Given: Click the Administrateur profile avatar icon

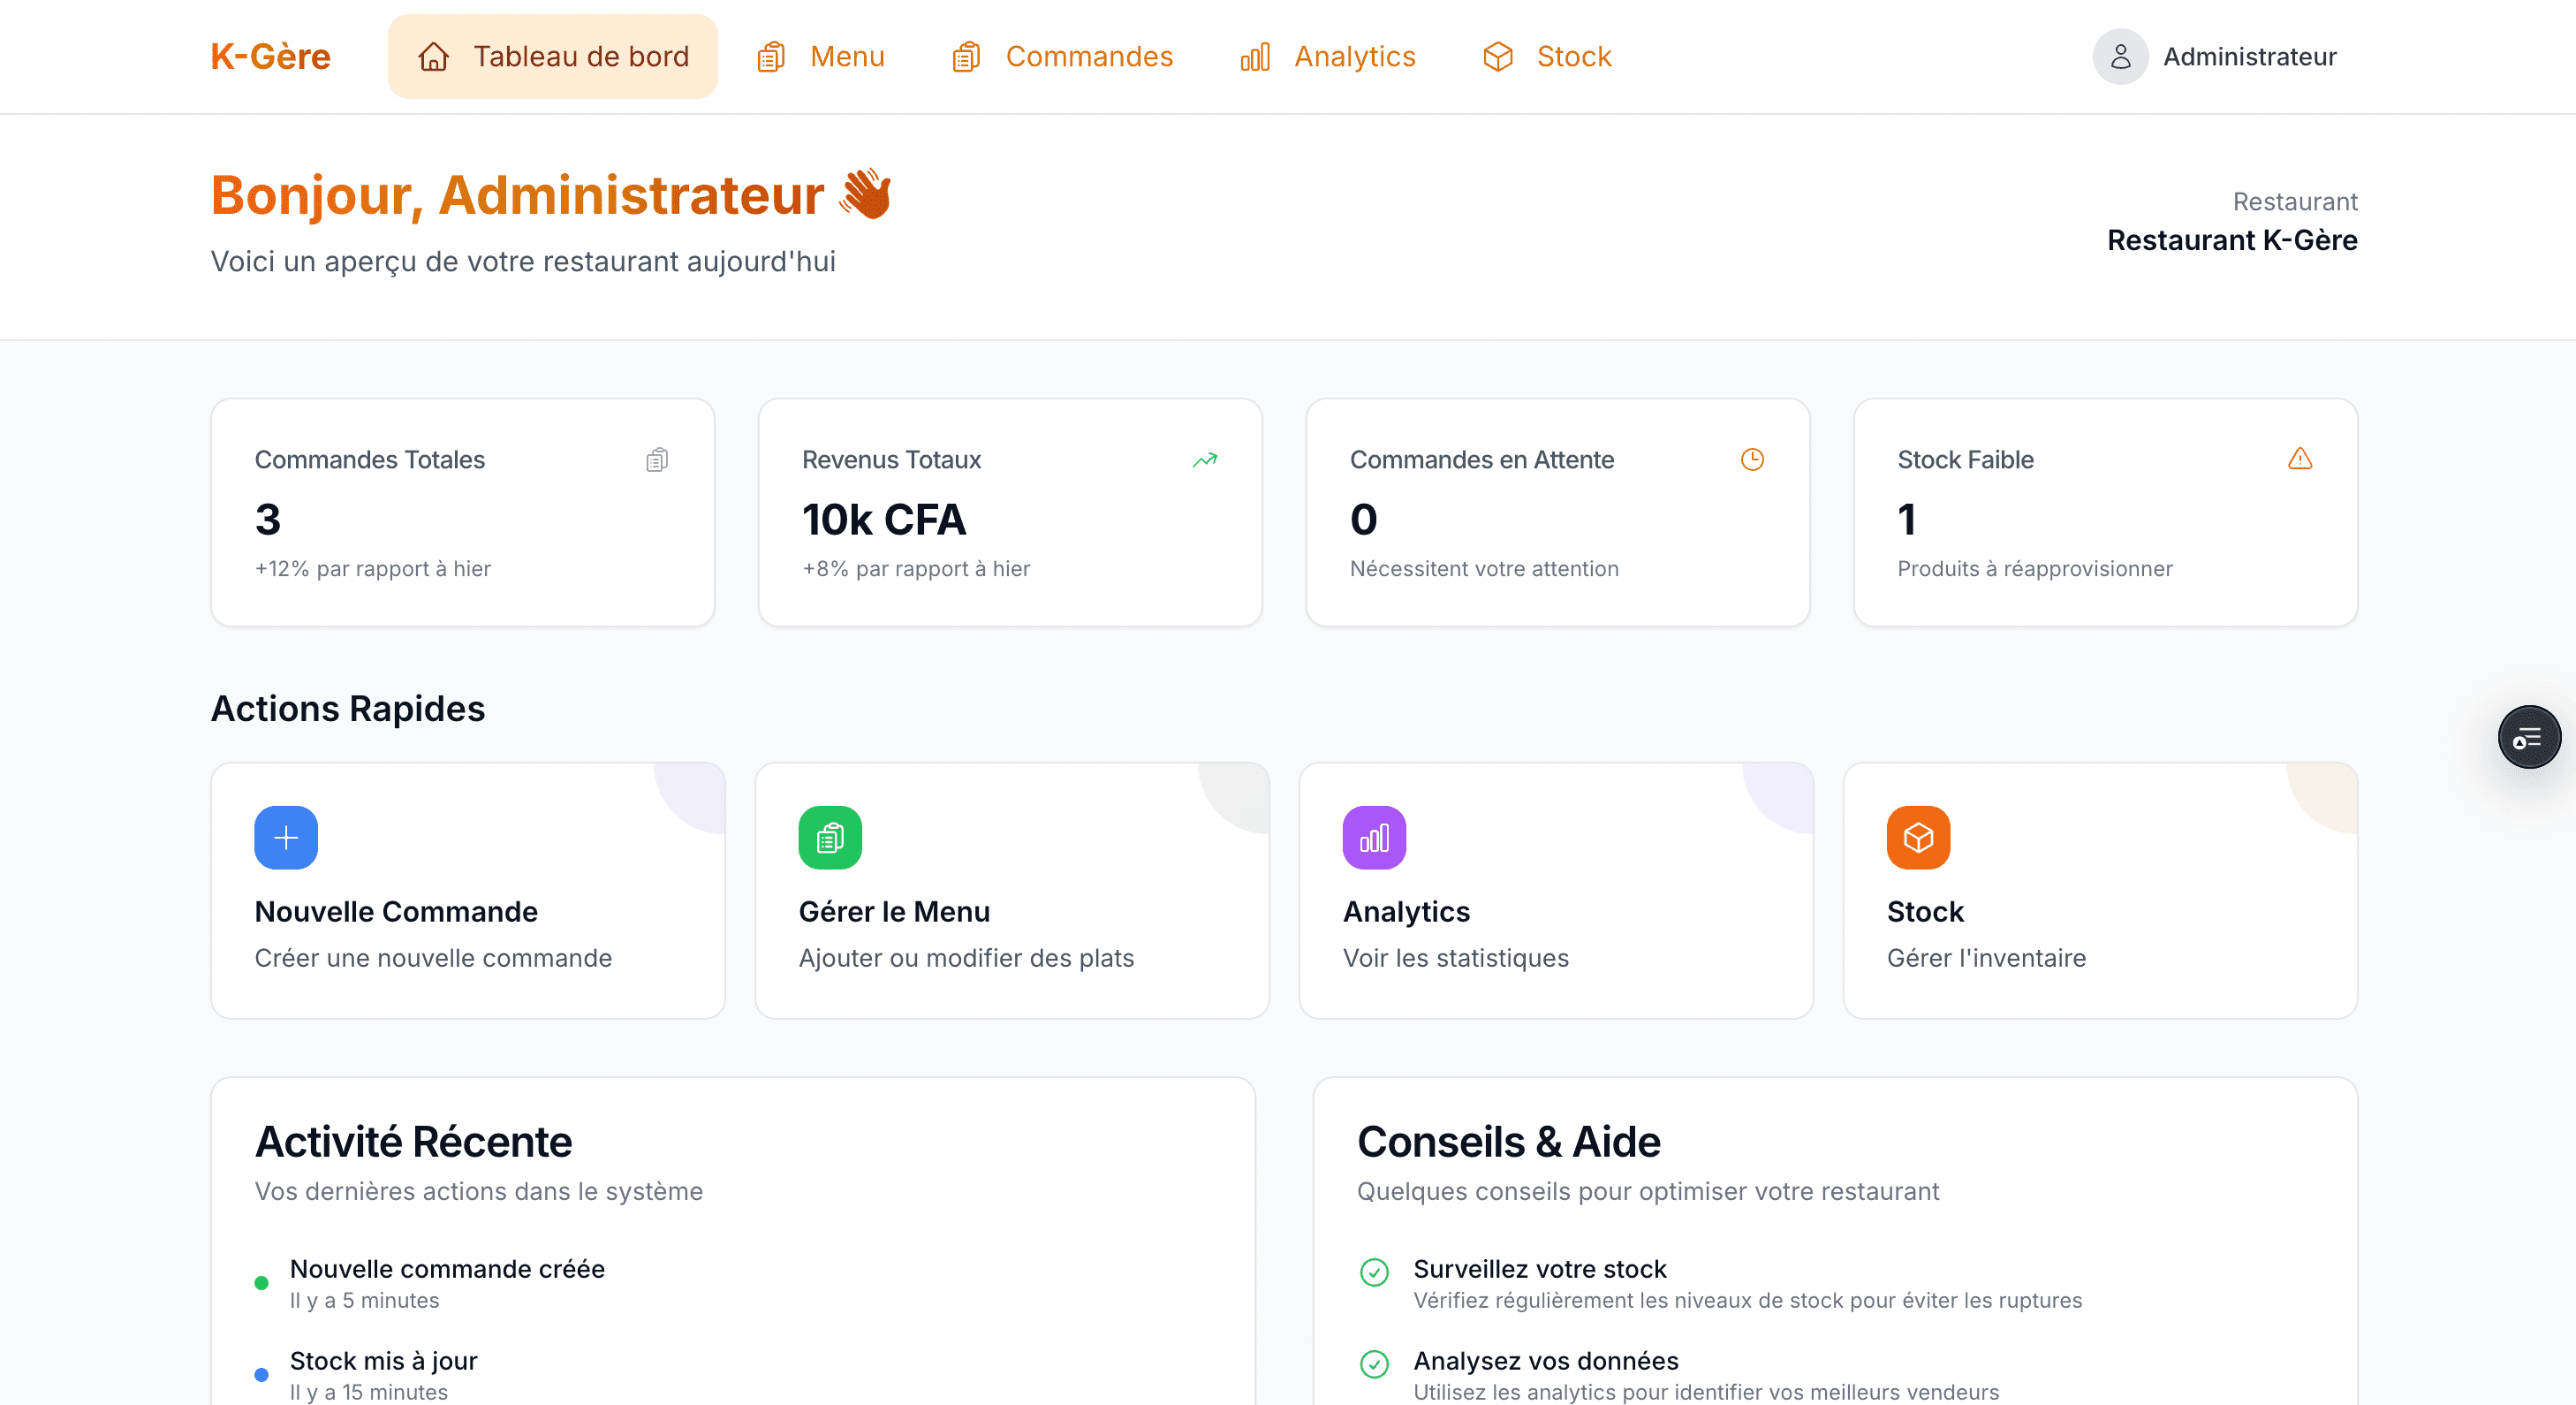Looking at the screenshot, I should click(2121, 56).
